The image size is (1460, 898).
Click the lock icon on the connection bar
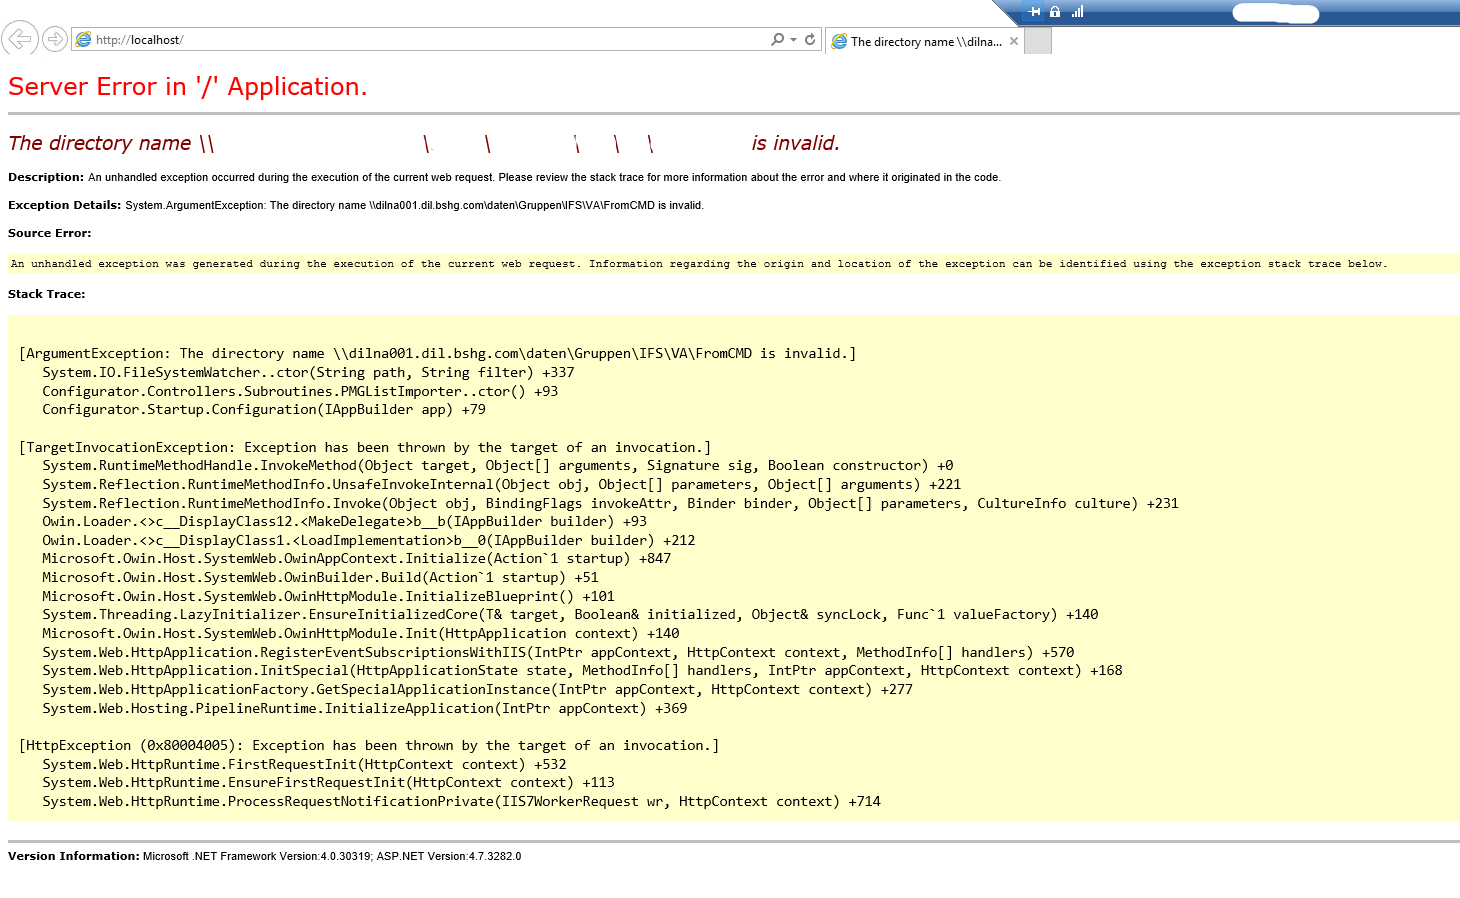(x=1055, y=12)
